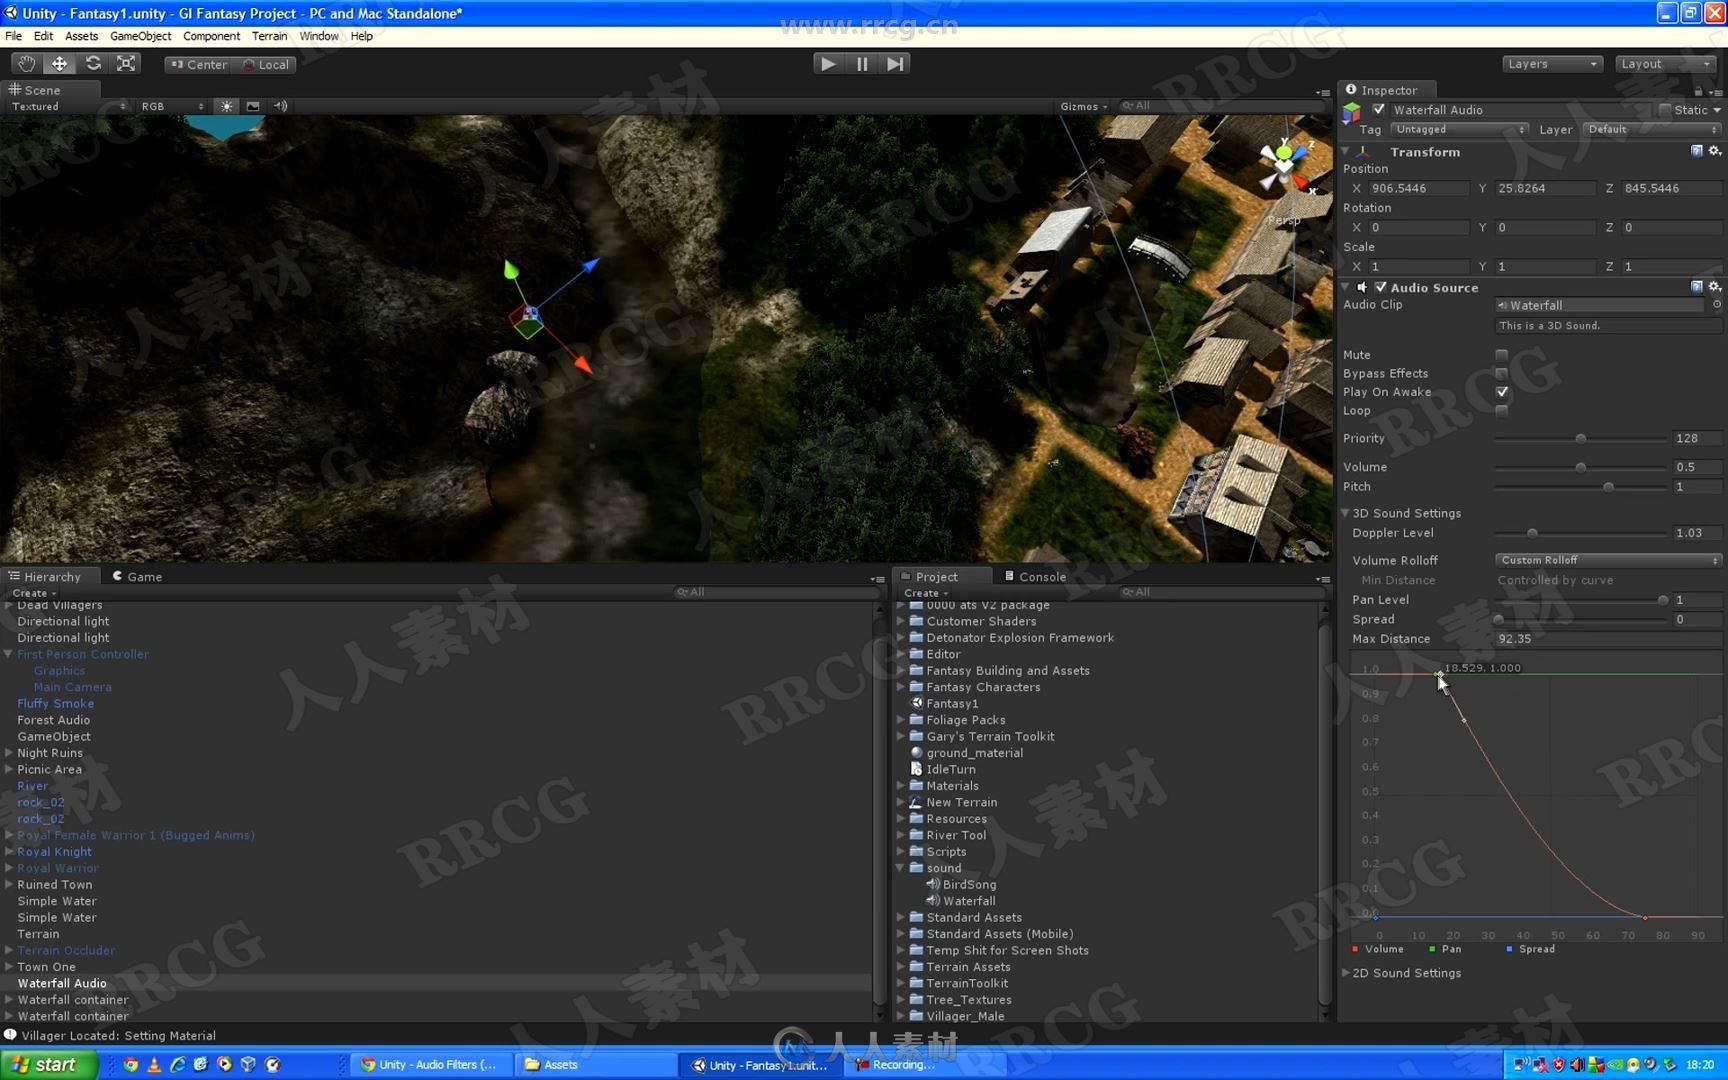Toggle scene audio icon
This screenshot has height=1080, width=1728.
[x=280, y=106]
